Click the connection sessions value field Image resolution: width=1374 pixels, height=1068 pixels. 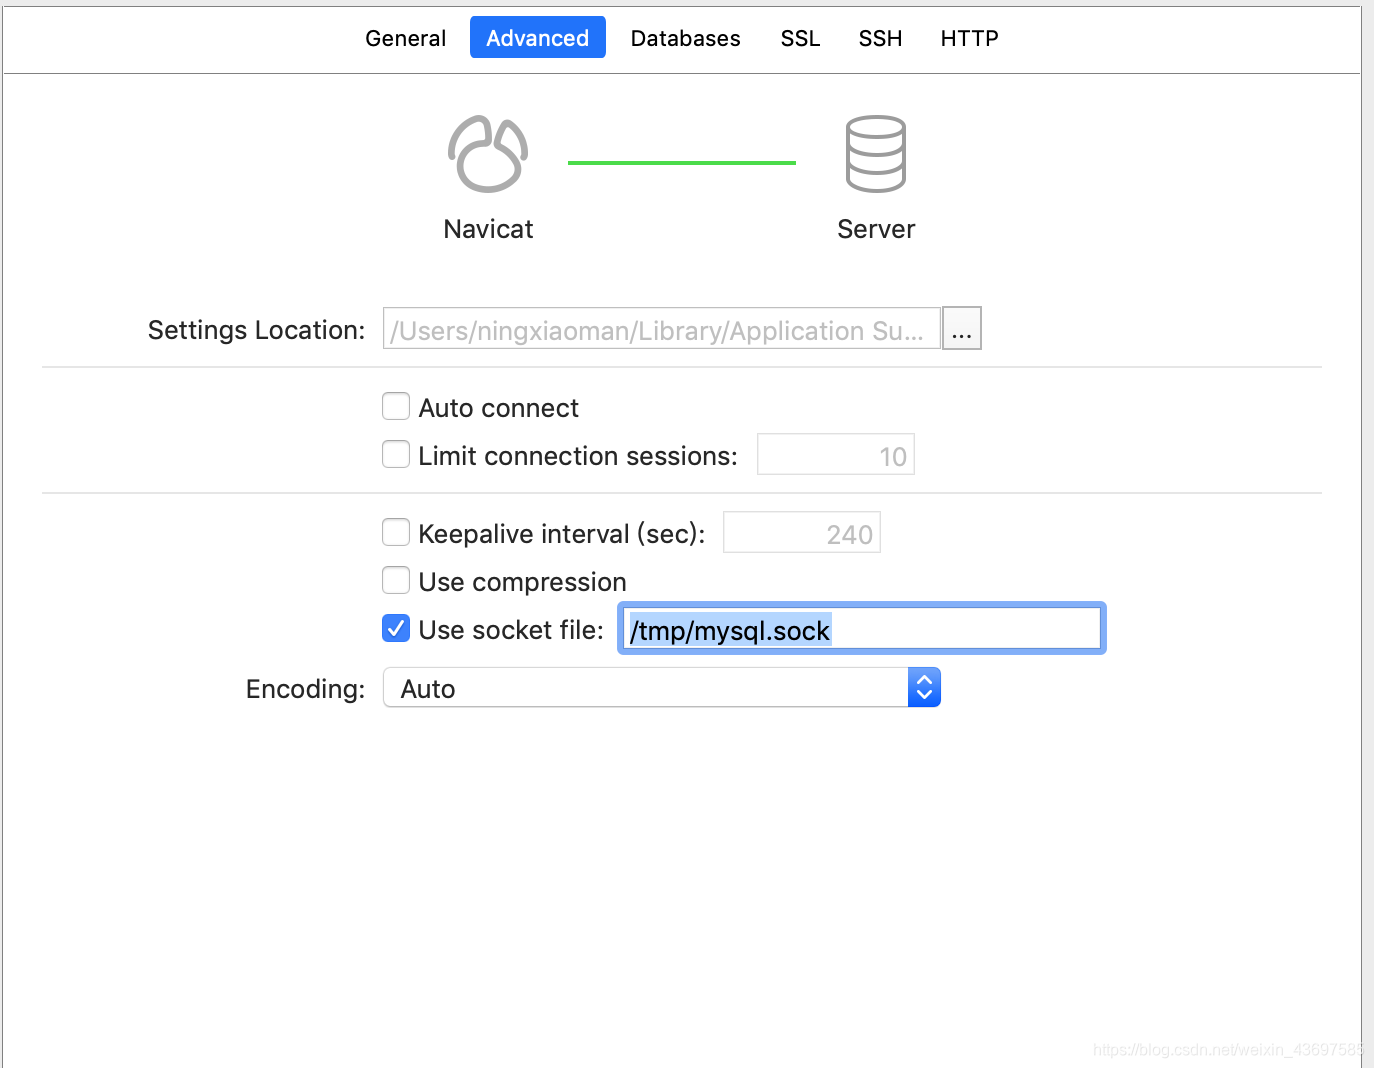tap(836, 455)
